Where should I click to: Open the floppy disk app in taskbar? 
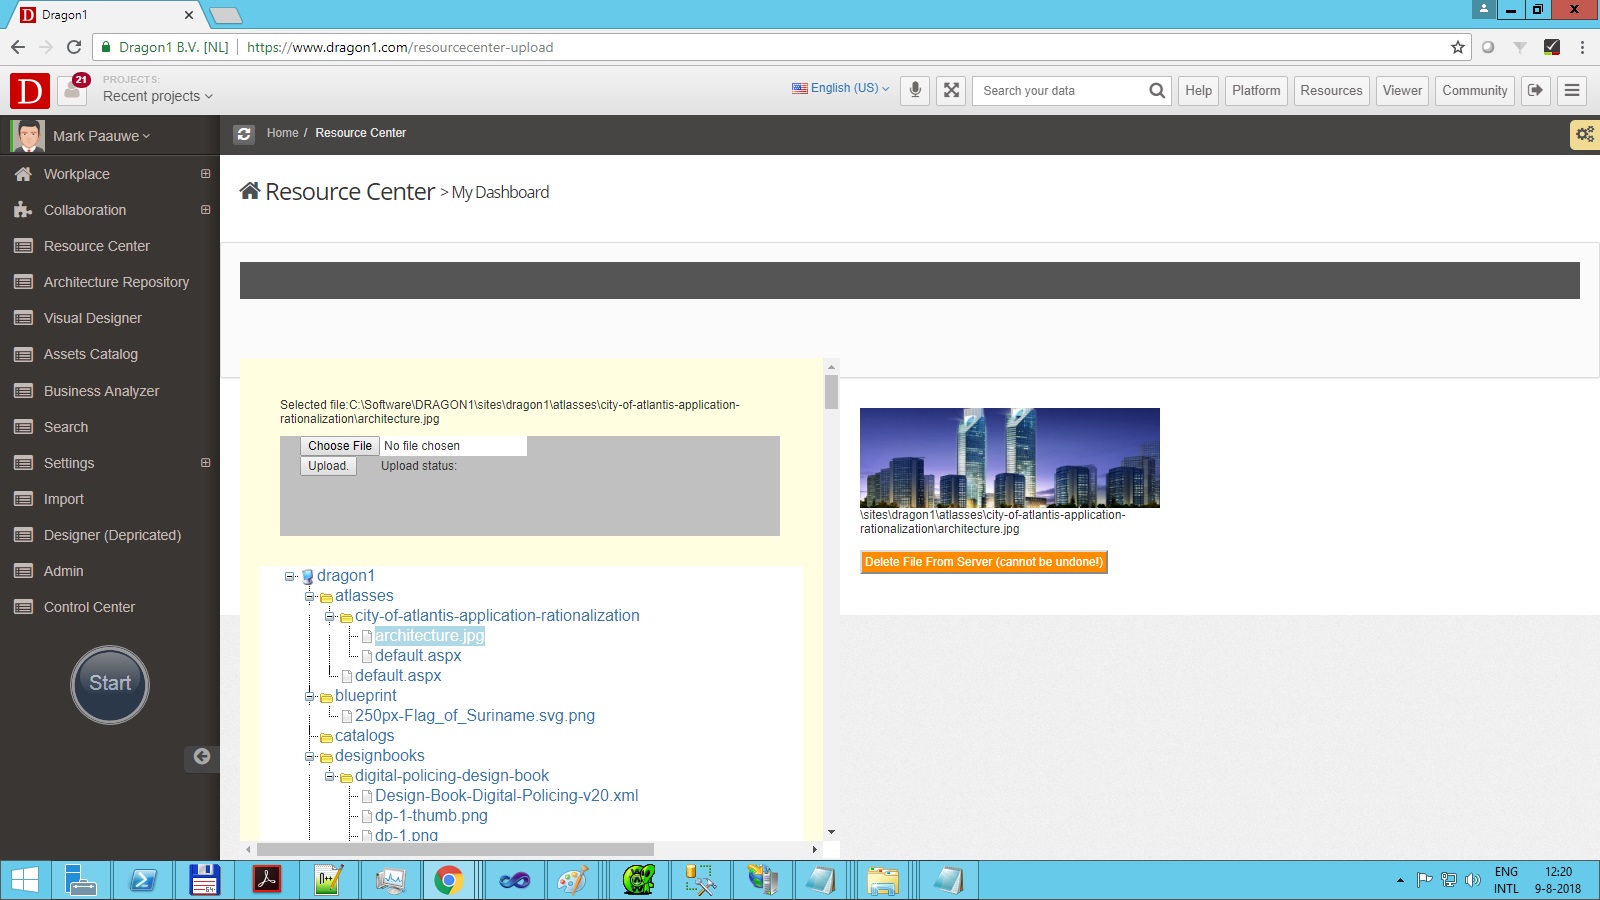click(x=204, y=880)
